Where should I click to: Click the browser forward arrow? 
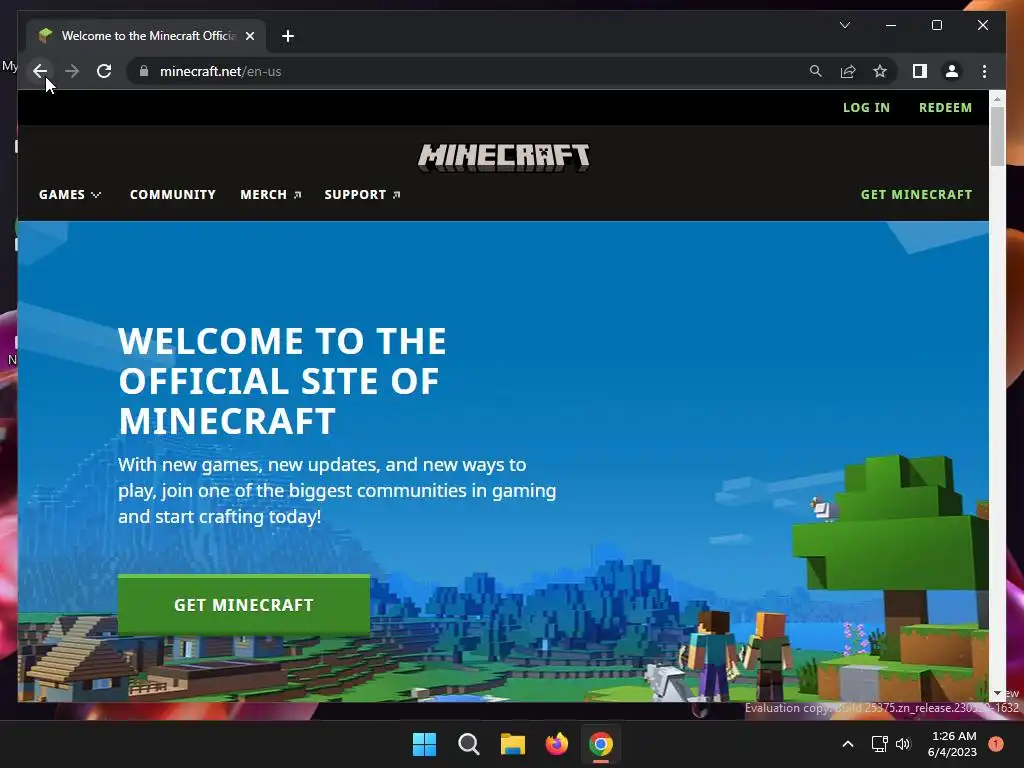[72, 71]
